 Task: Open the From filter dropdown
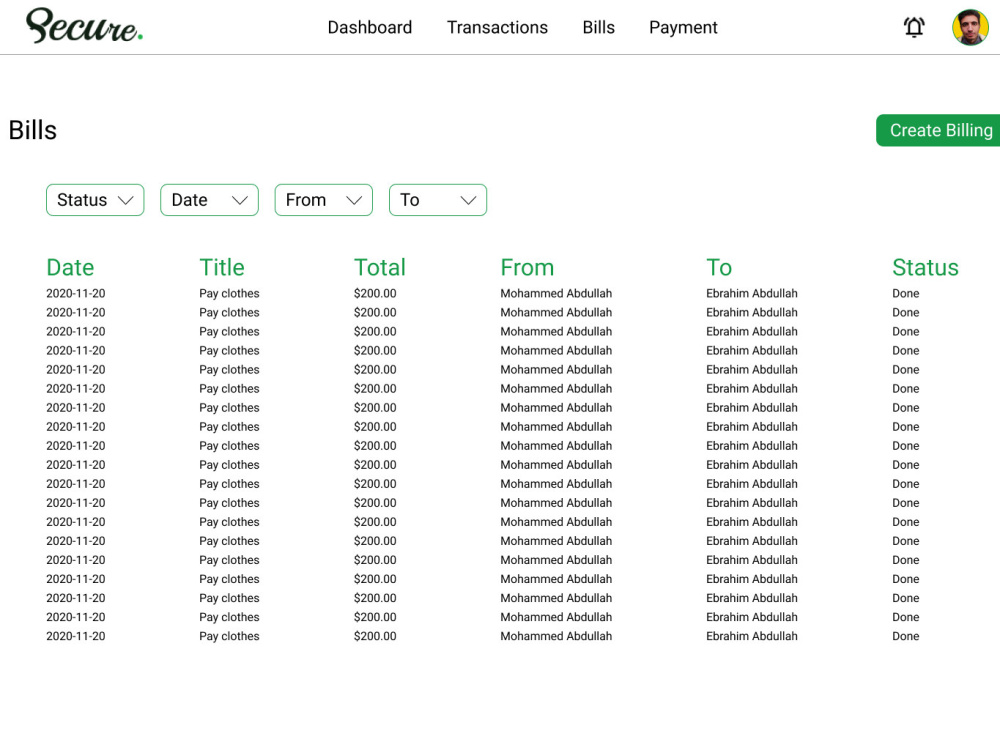coord(323,200)
